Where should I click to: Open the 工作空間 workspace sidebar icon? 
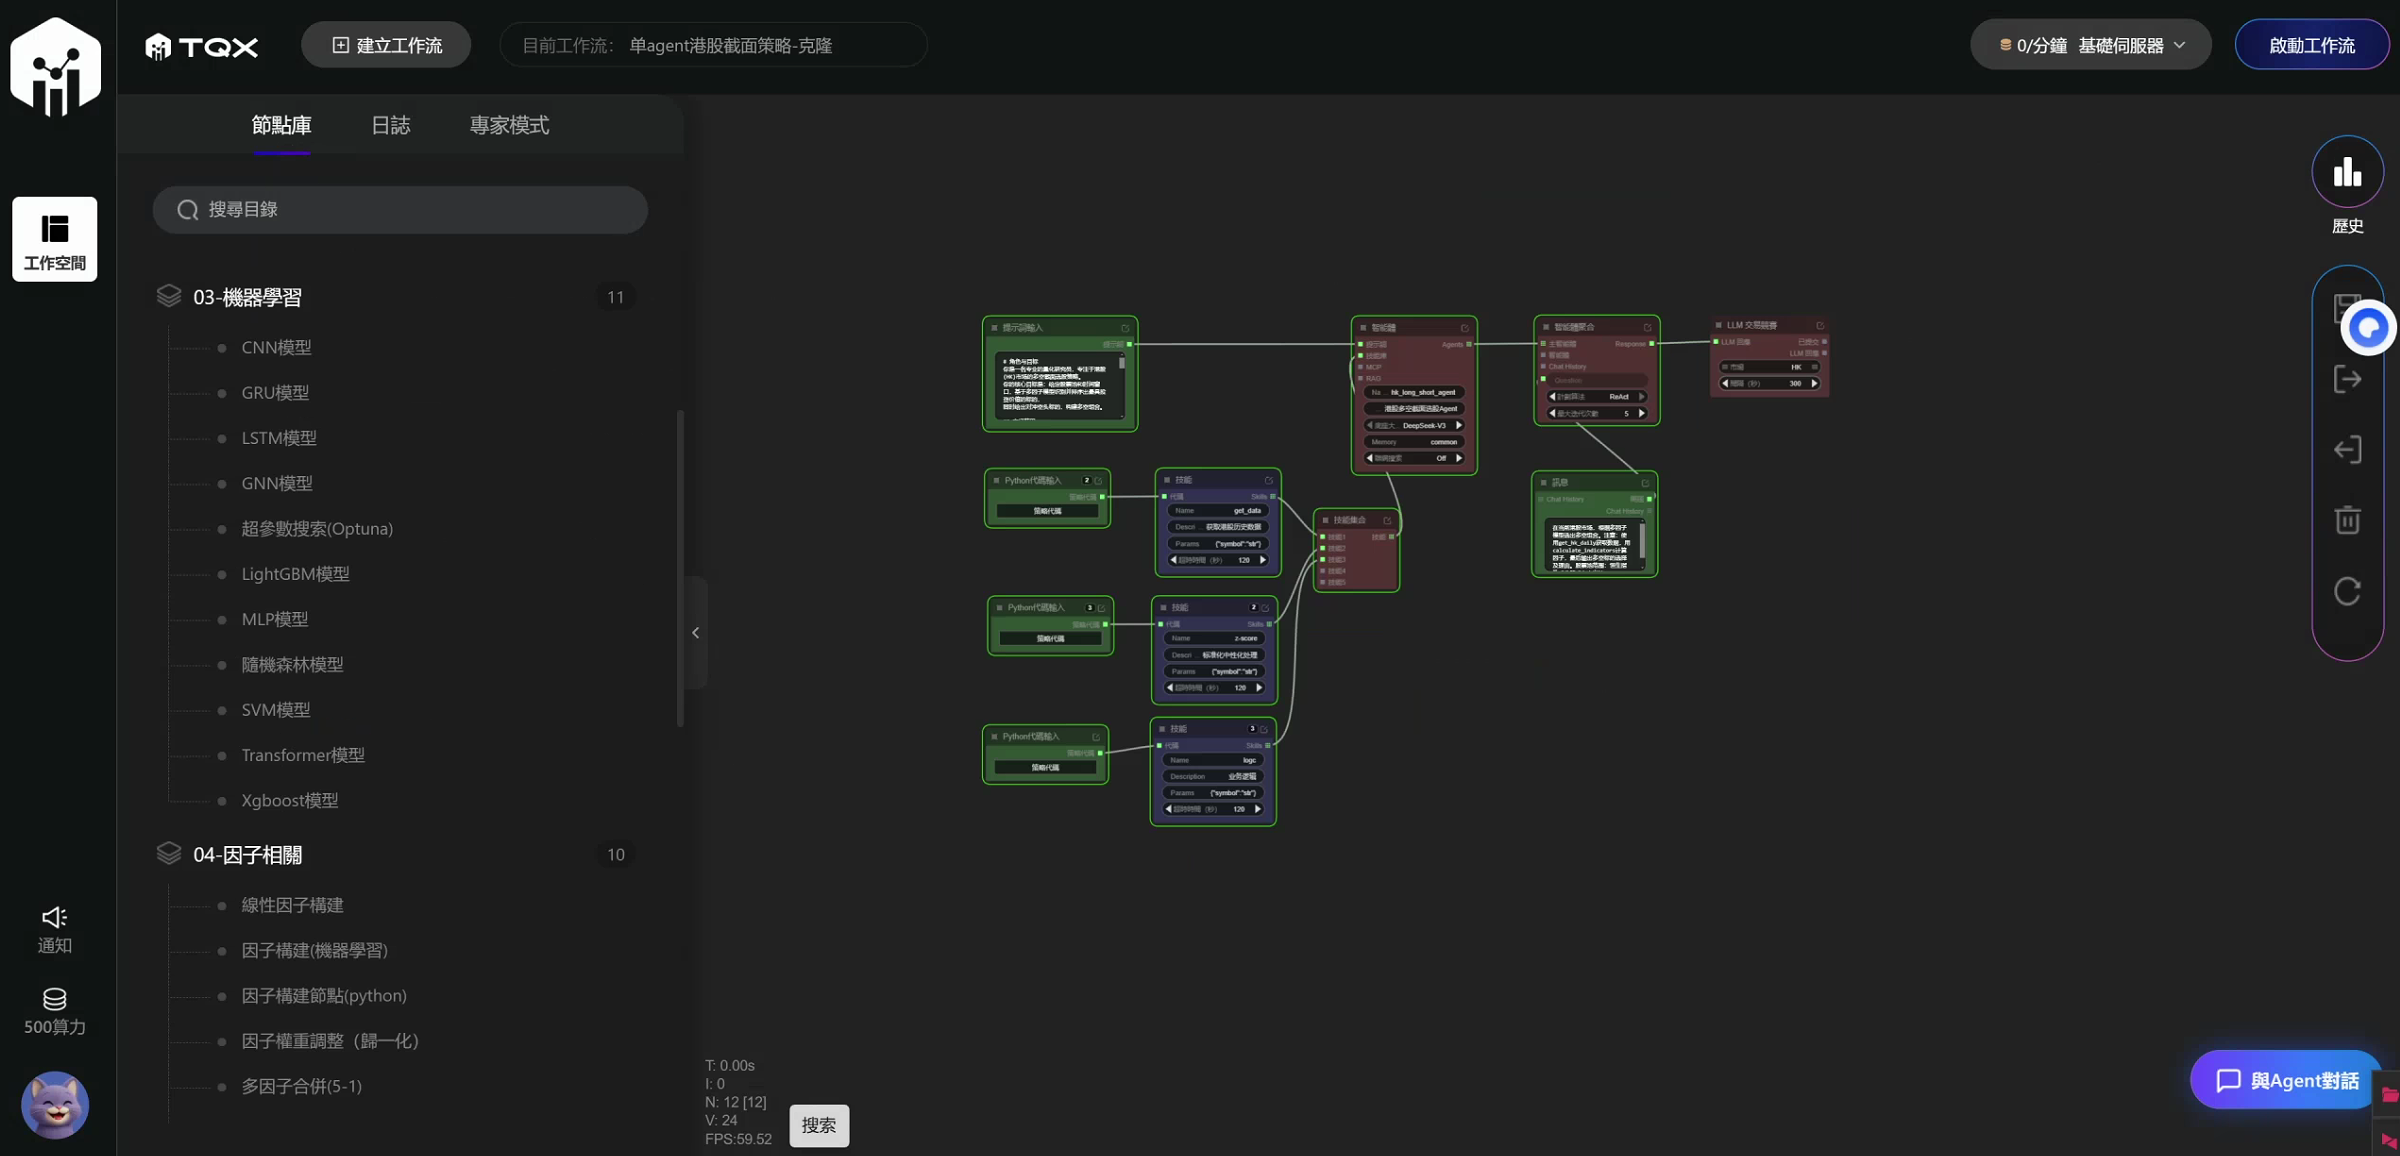coord(55,240)
